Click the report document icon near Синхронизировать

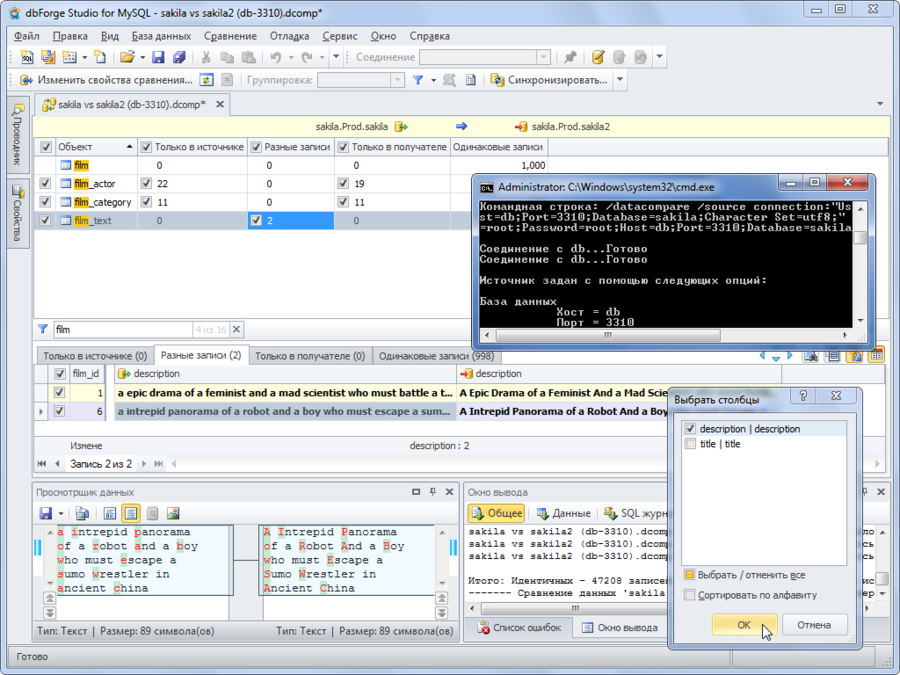point(471,80)
